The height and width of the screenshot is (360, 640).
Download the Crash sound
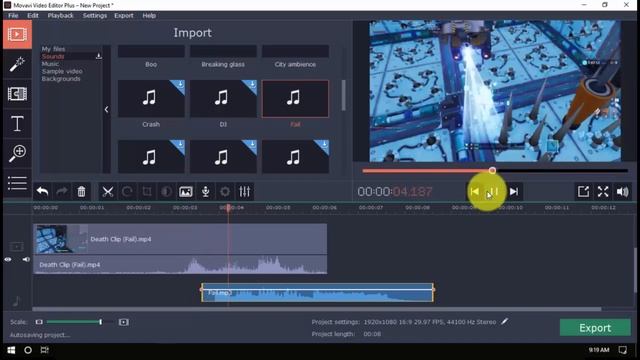(180, 85)
